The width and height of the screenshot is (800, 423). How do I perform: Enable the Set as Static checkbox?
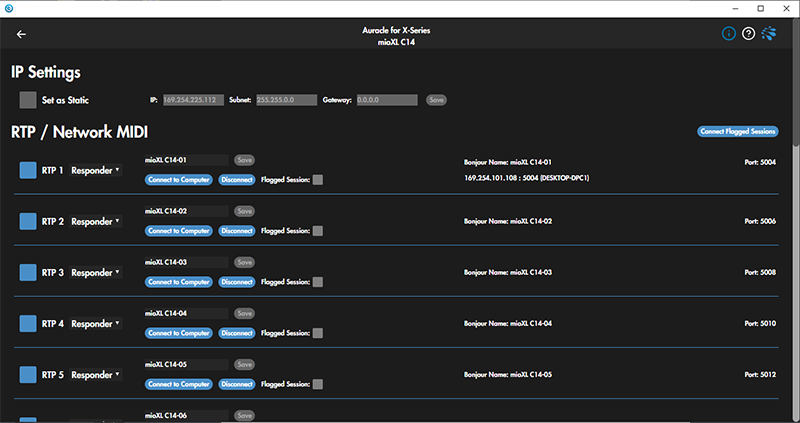[28, 100]
